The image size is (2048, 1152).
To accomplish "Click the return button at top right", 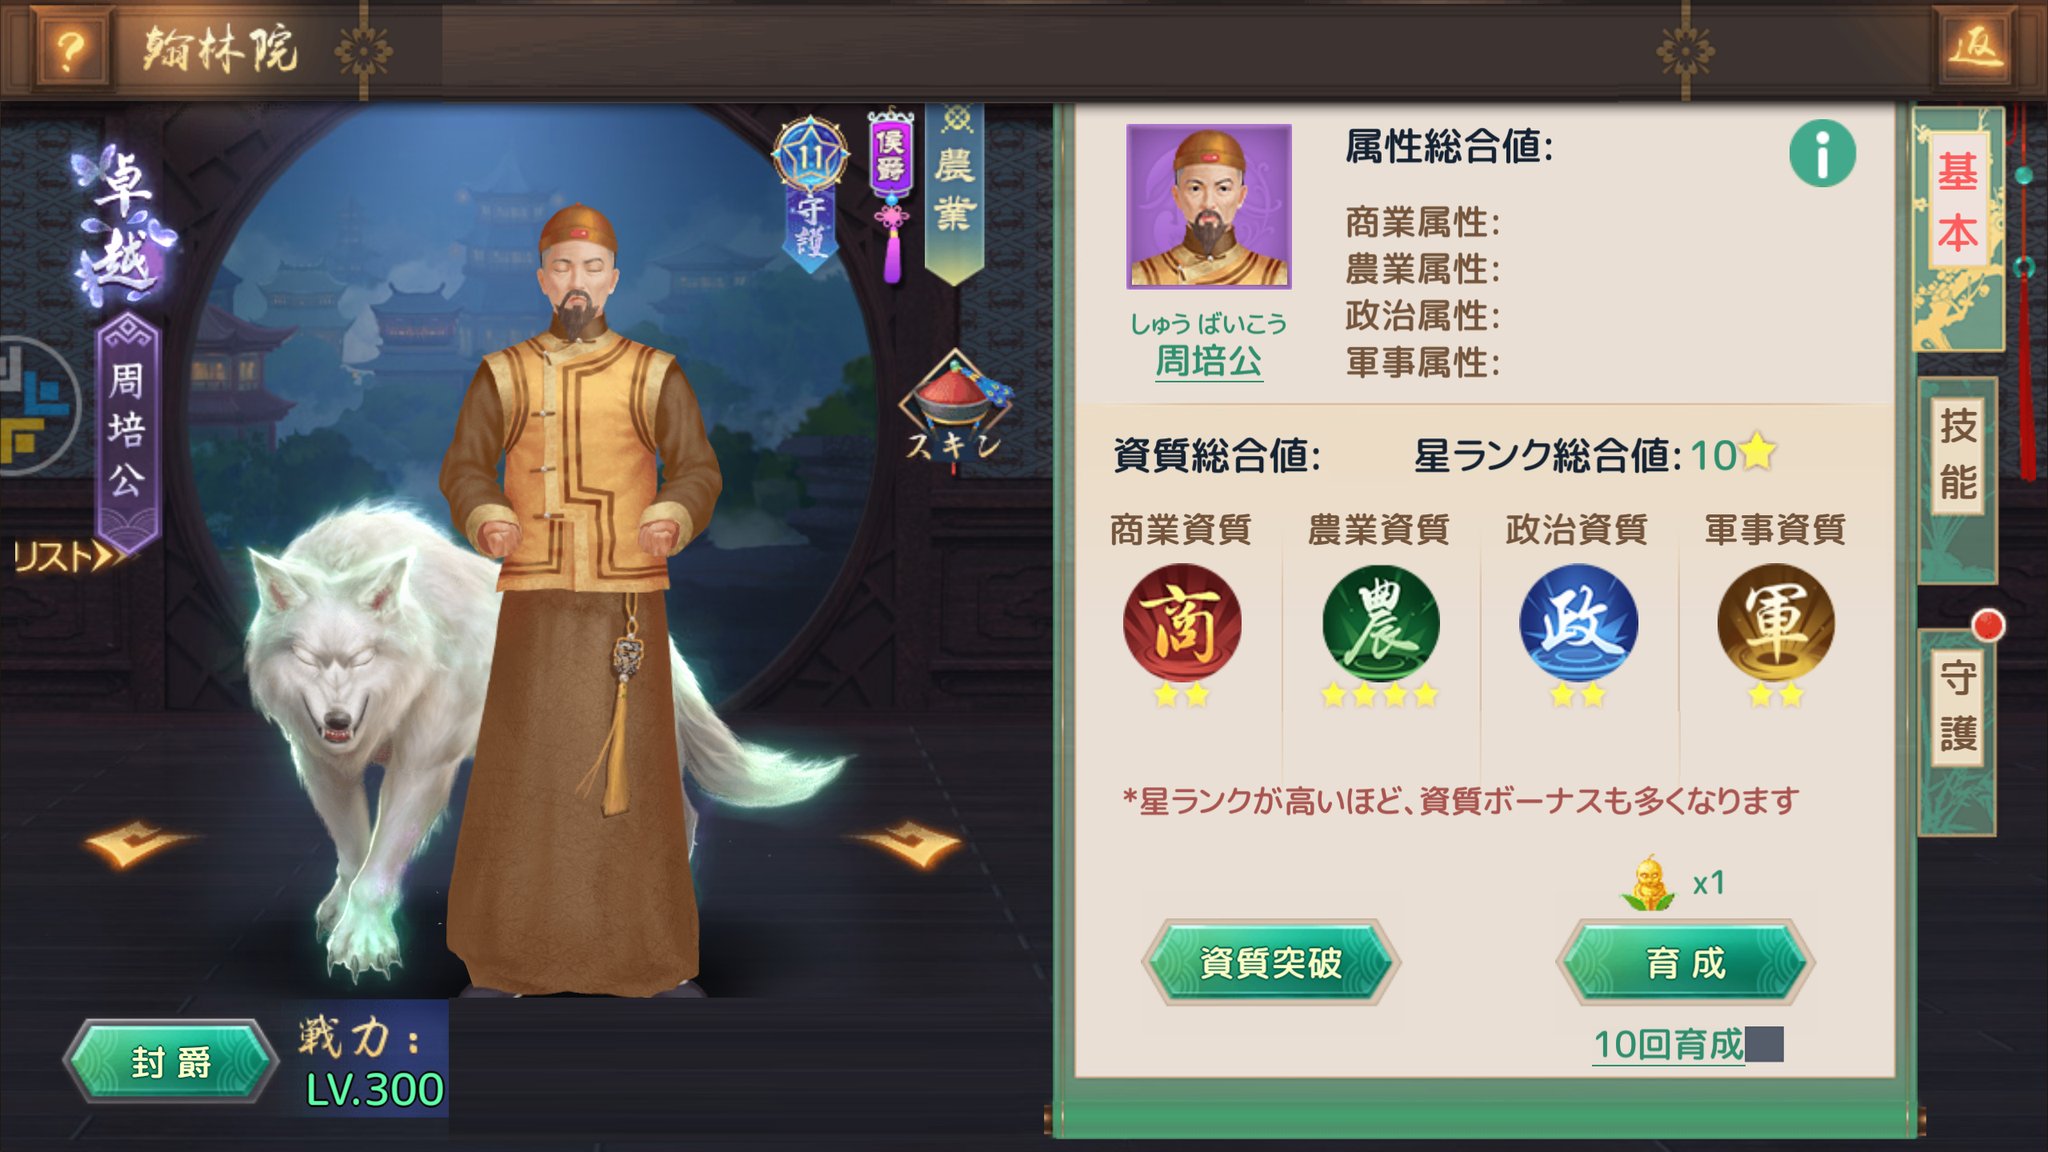I will coord(1973,47).
